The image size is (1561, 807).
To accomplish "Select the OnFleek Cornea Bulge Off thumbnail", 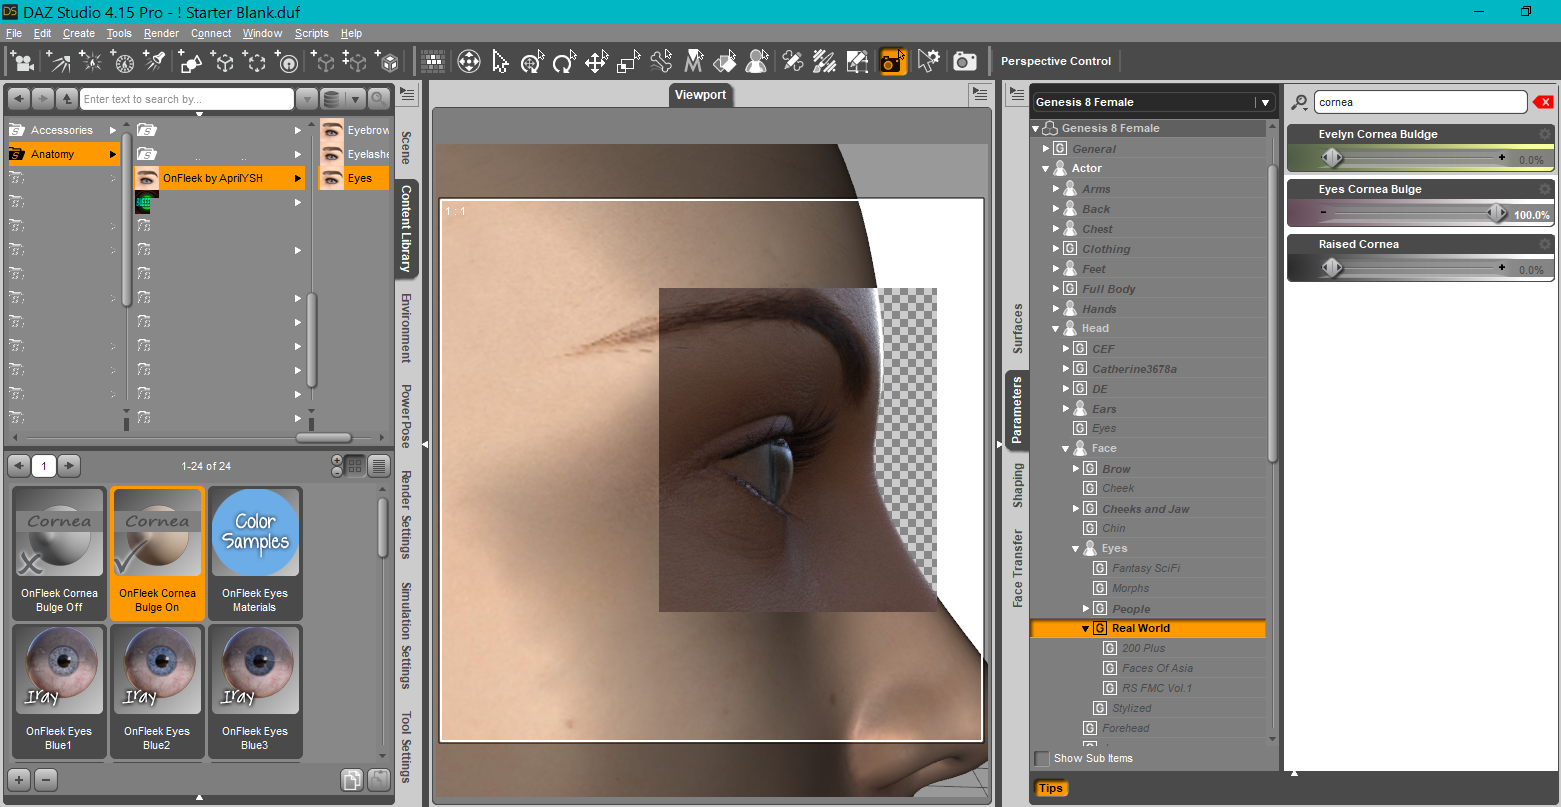I will 59,553.
